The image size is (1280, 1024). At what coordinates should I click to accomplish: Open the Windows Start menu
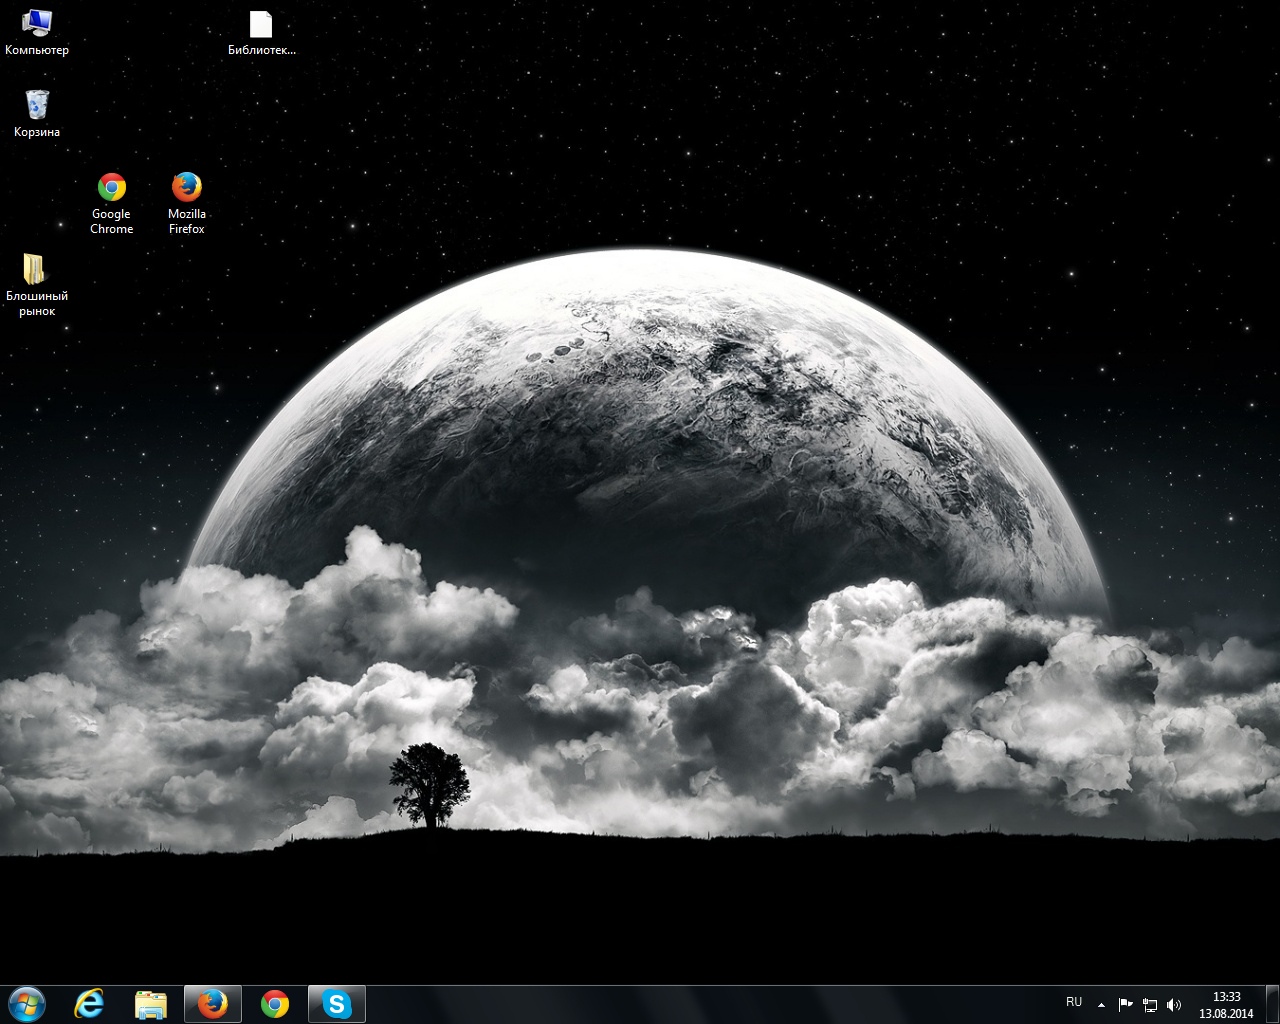coord(26,1004)
